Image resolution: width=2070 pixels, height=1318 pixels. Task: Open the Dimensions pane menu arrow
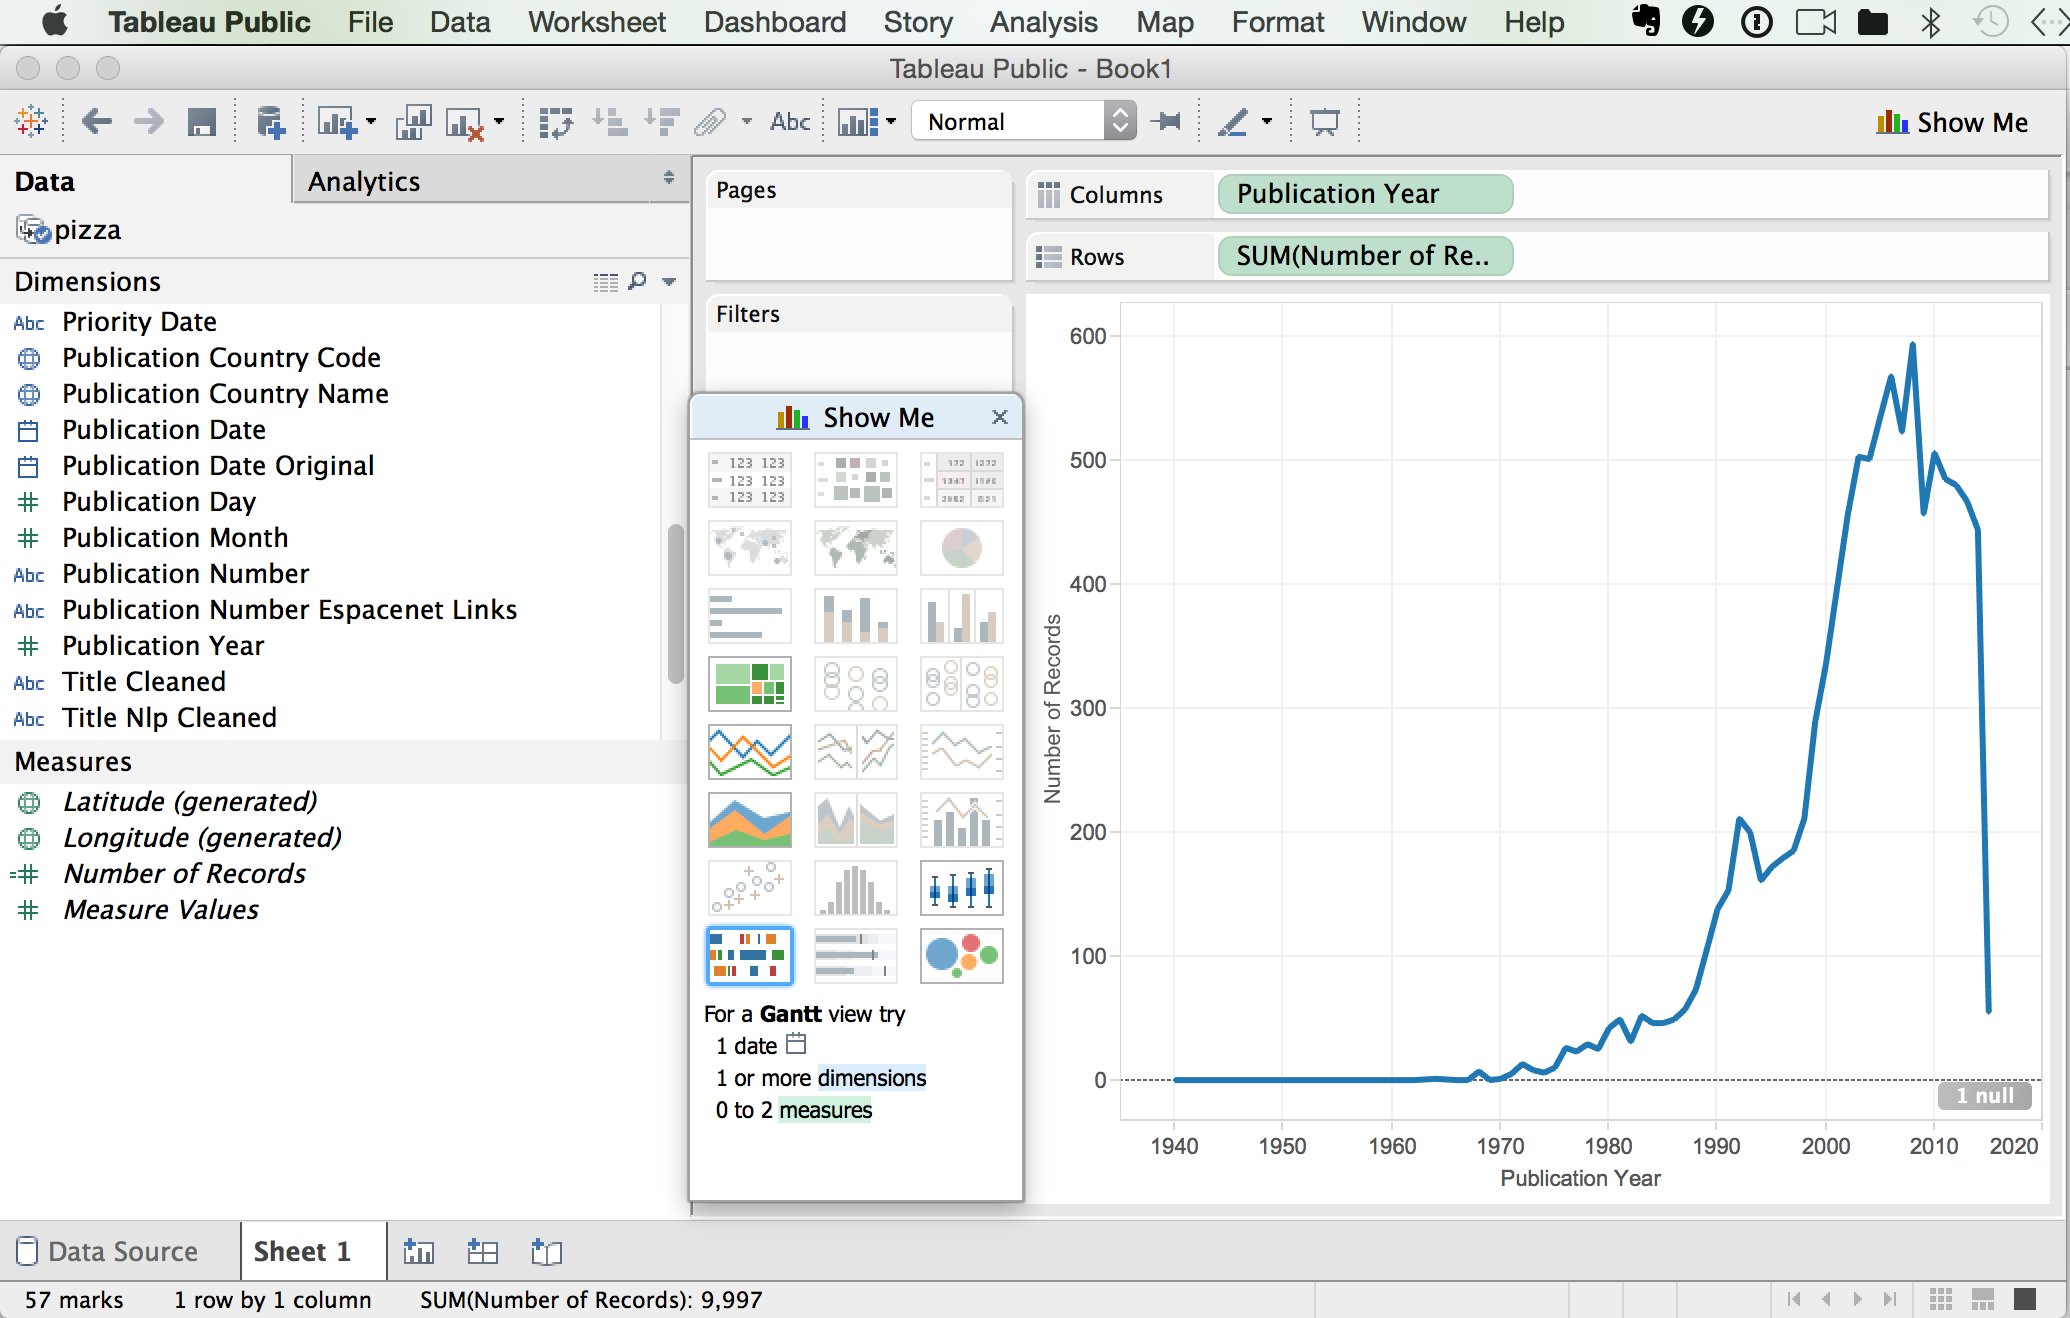tap(669, 282)
